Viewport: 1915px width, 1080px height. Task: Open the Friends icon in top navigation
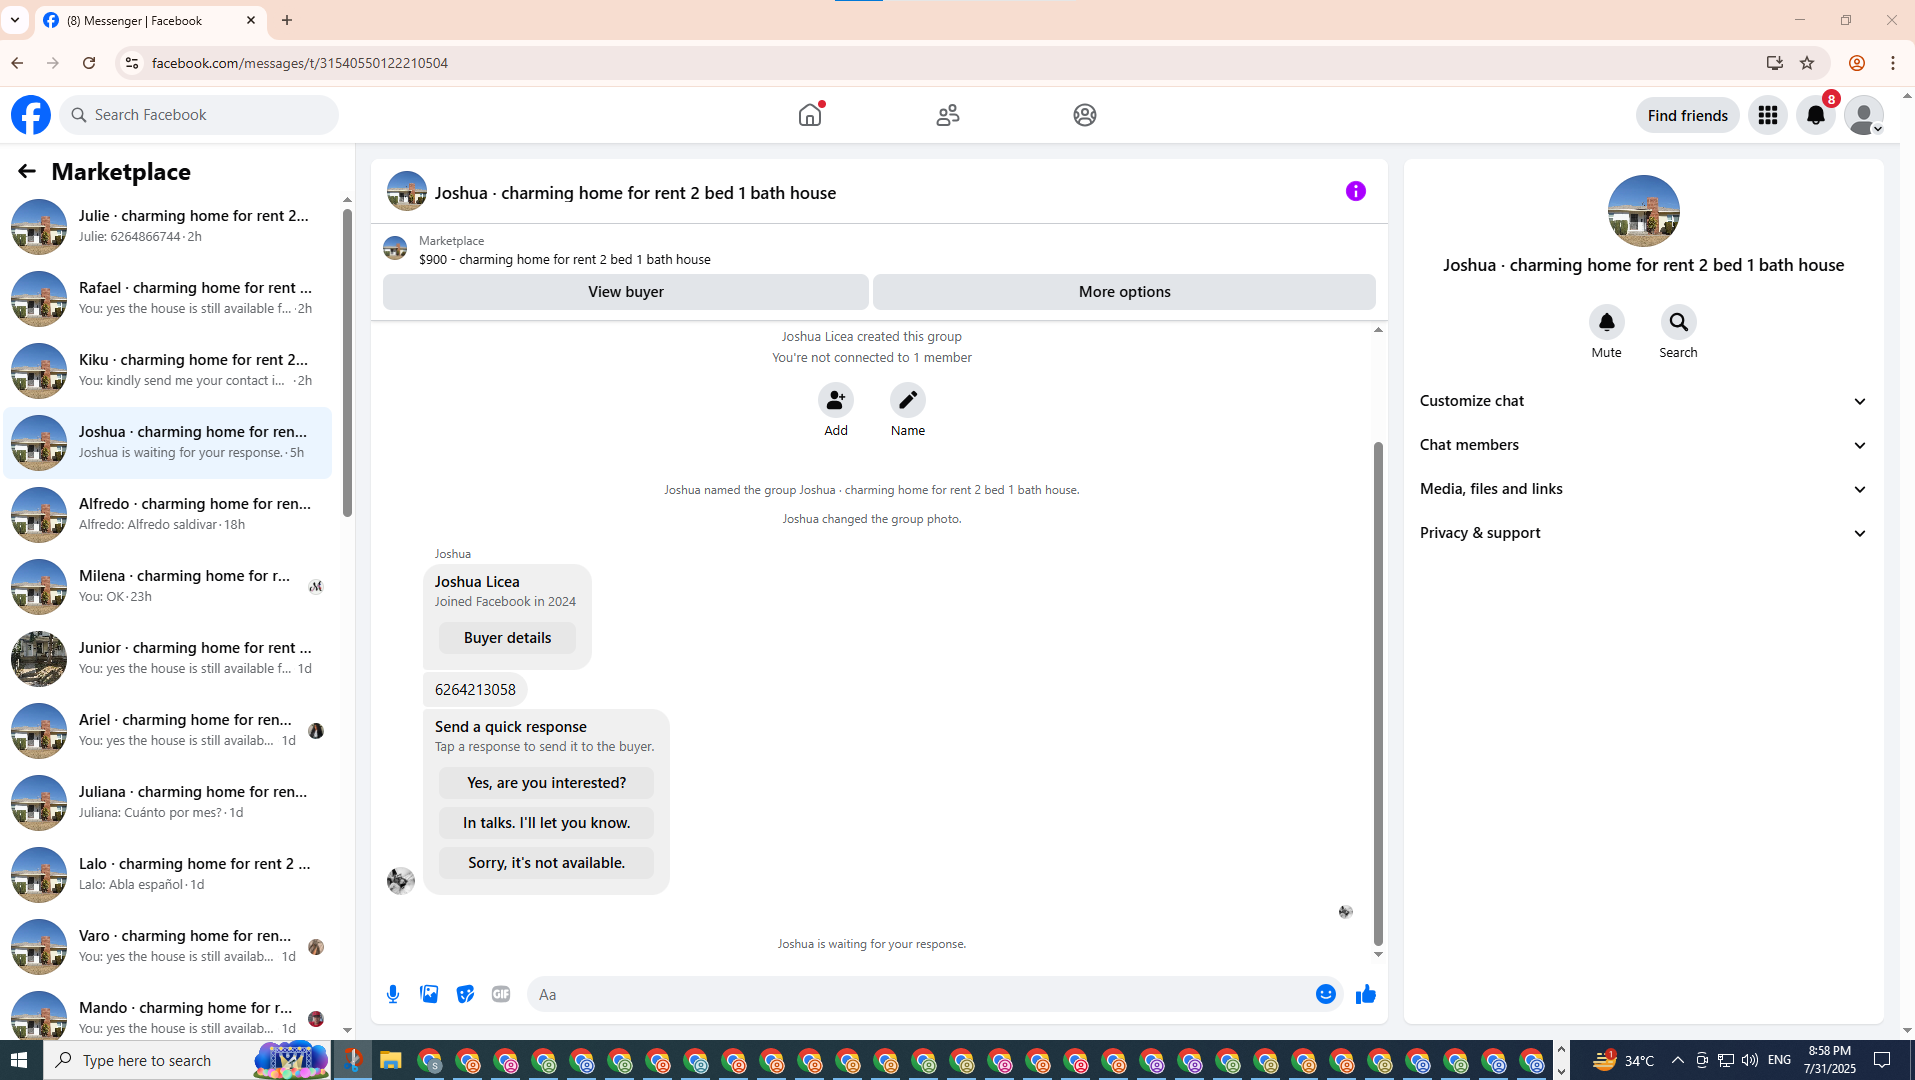coord(948,115)
